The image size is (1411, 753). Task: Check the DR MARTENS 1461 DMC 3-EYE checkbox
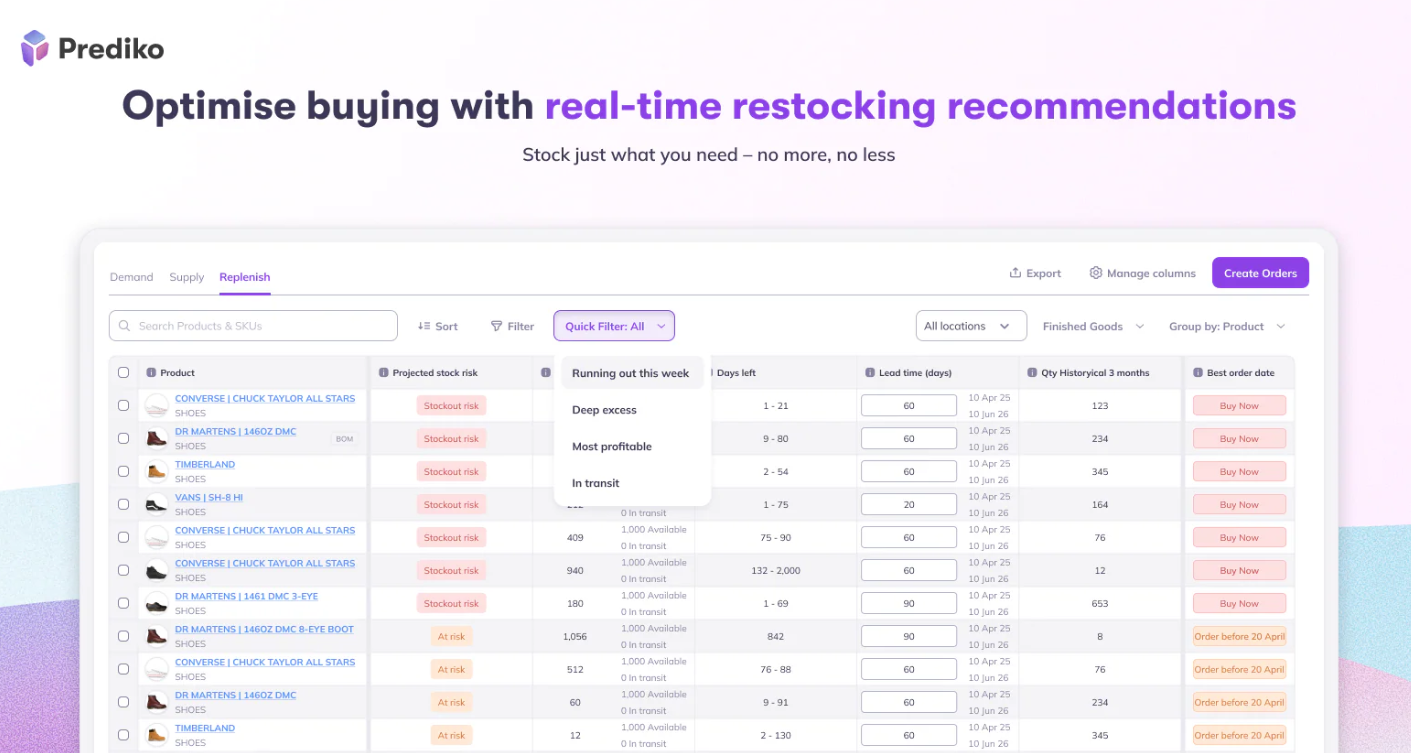coord(124,603)
